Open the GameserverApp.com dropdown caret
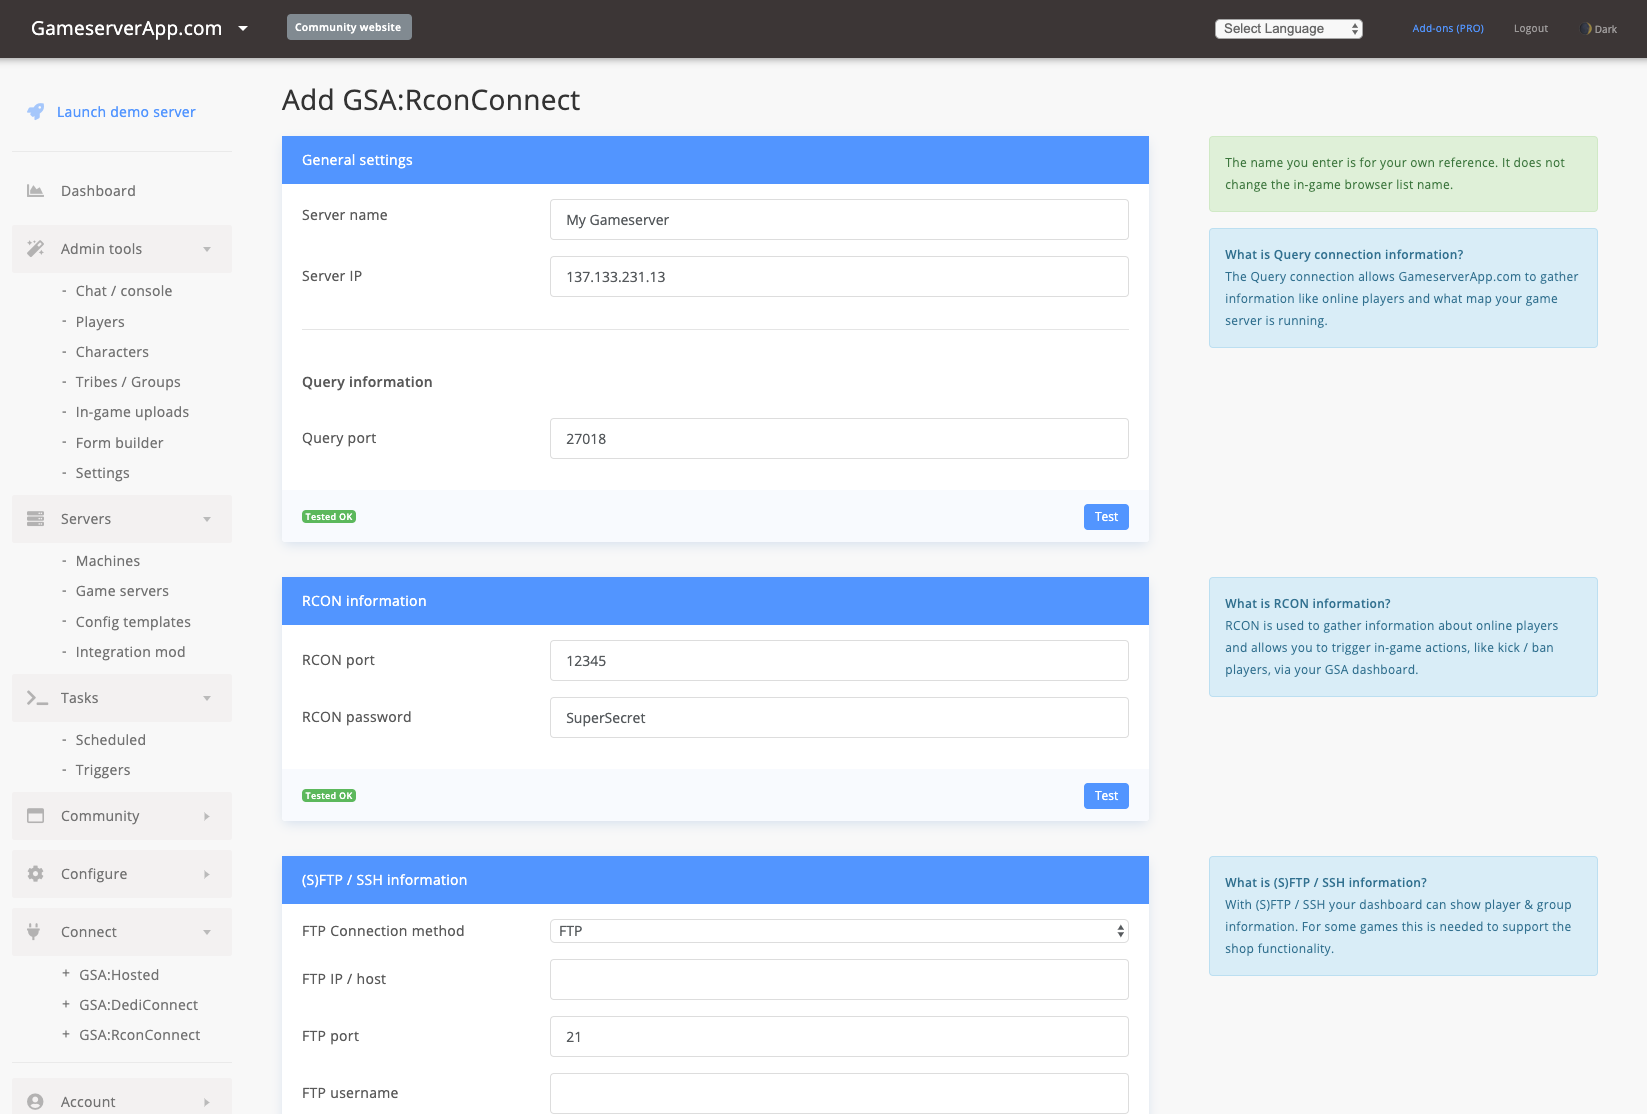Screen dimensions: 1647x1114 (x=243, y=29)
